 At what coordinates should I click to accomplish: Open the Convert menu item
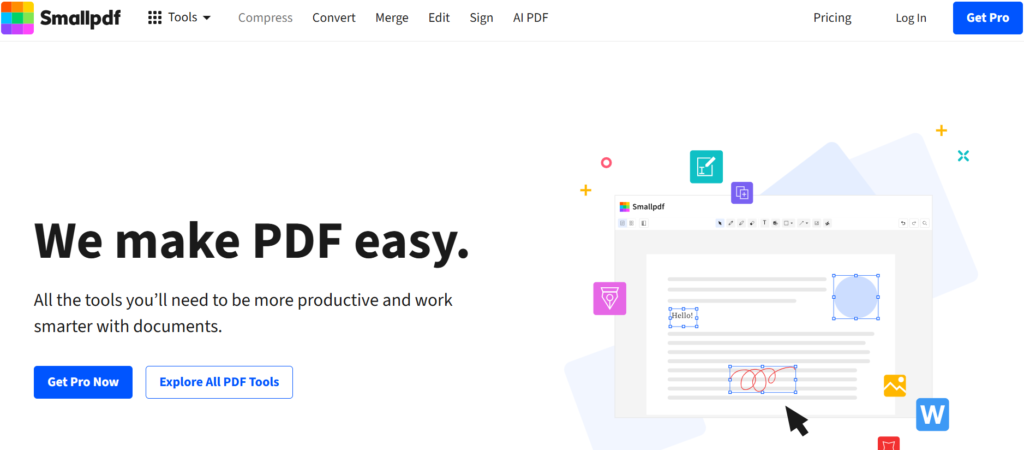click(x=334, y=18)
